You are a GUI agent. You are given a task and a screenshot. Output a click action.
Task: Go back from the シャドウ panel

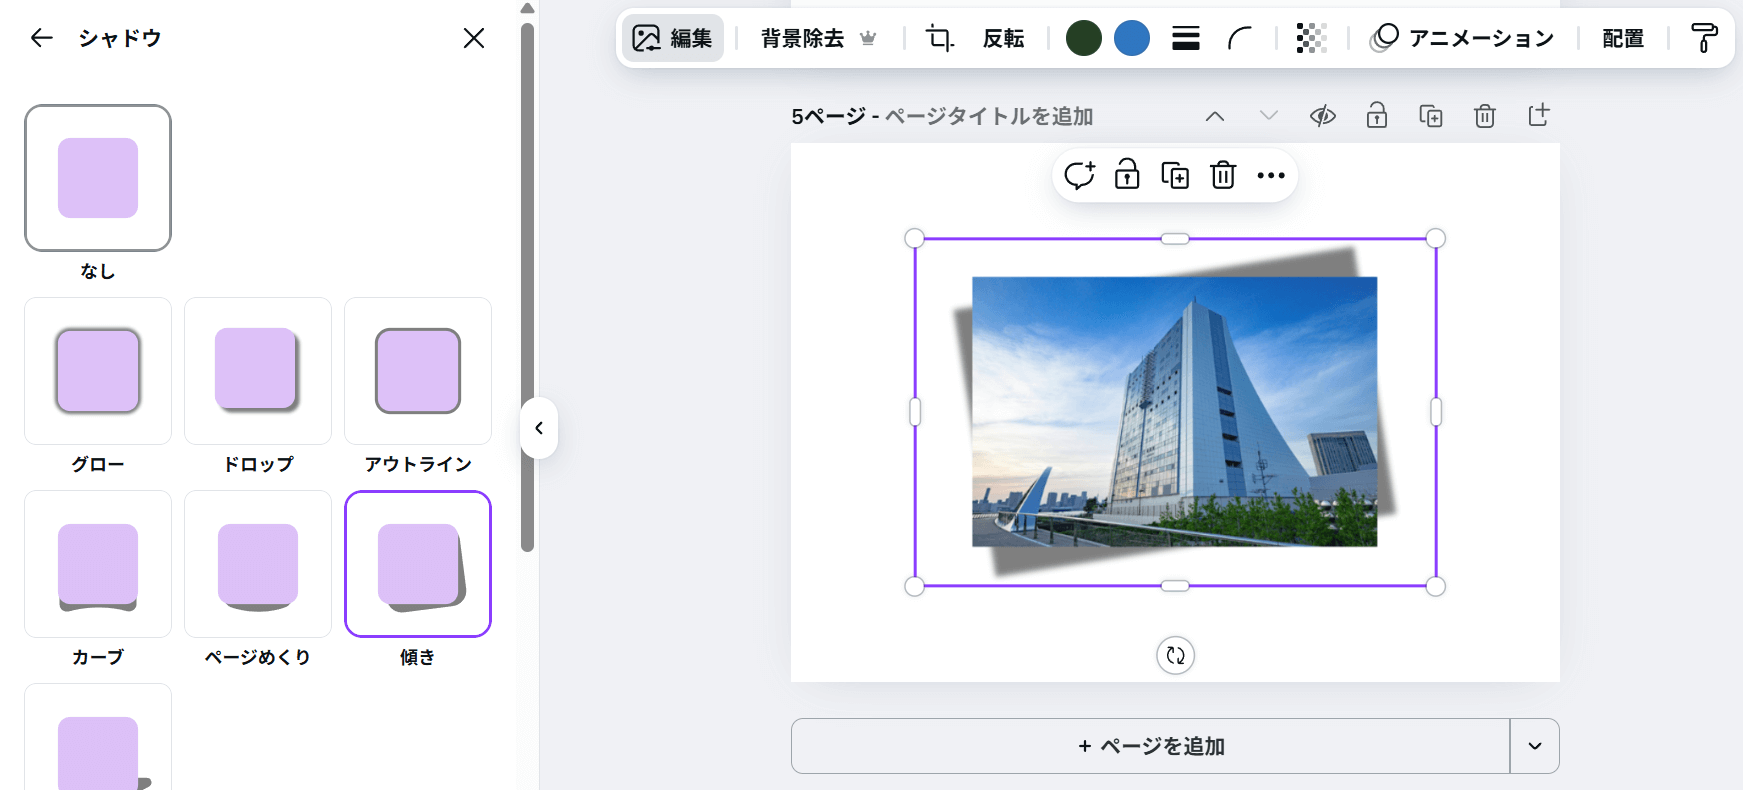[41, 38]
